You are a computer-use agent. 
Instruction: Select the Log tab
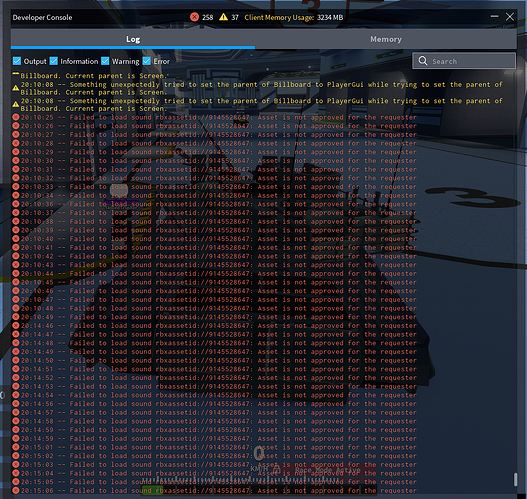click(x=133, y=39)
